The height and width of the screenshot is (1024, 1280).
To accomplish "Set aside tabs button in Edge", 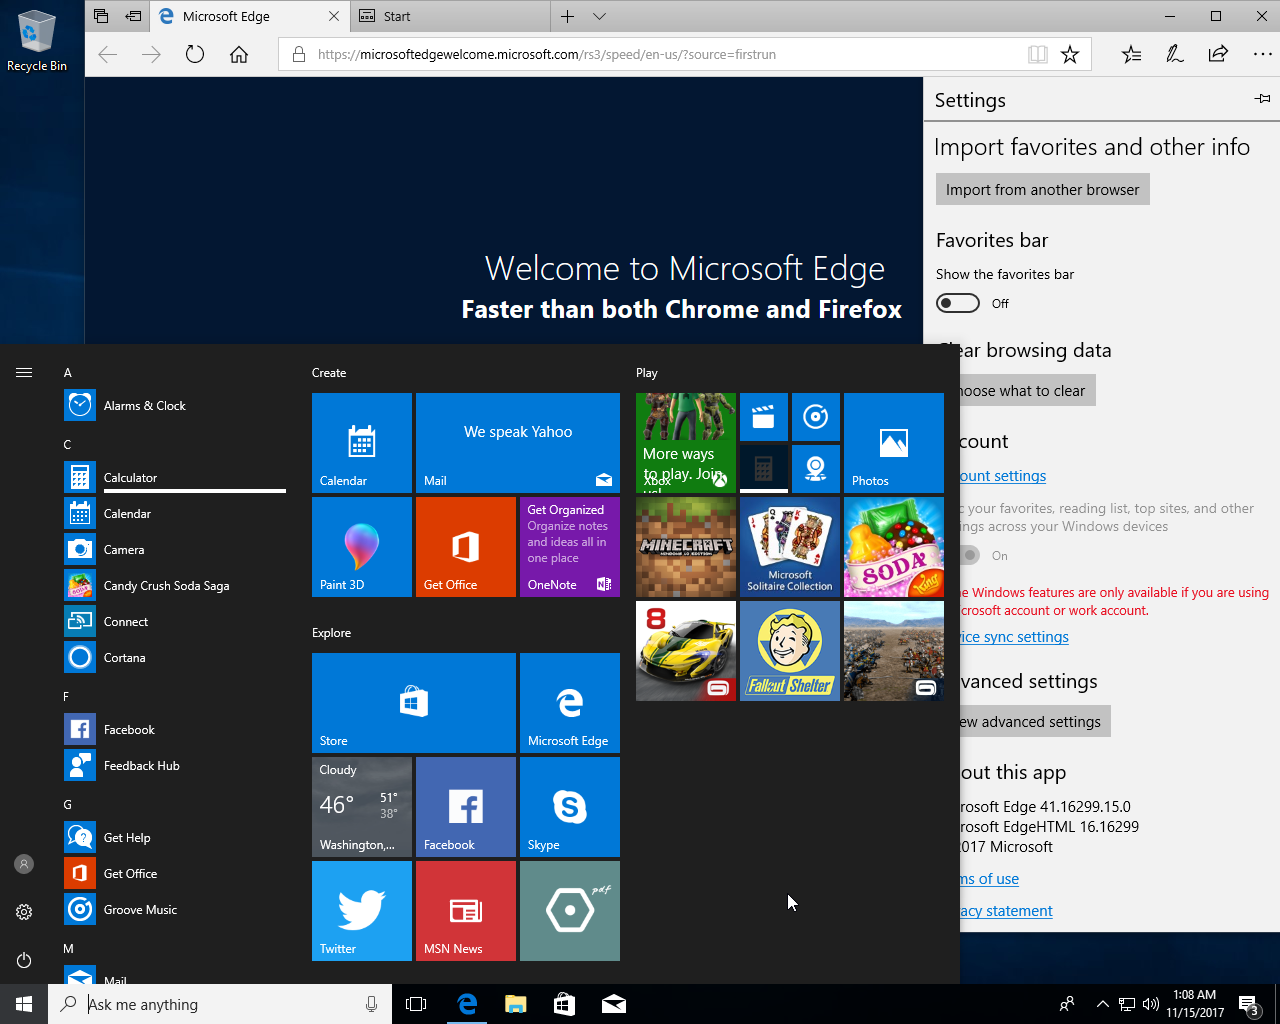I will (x=133, y=16).
